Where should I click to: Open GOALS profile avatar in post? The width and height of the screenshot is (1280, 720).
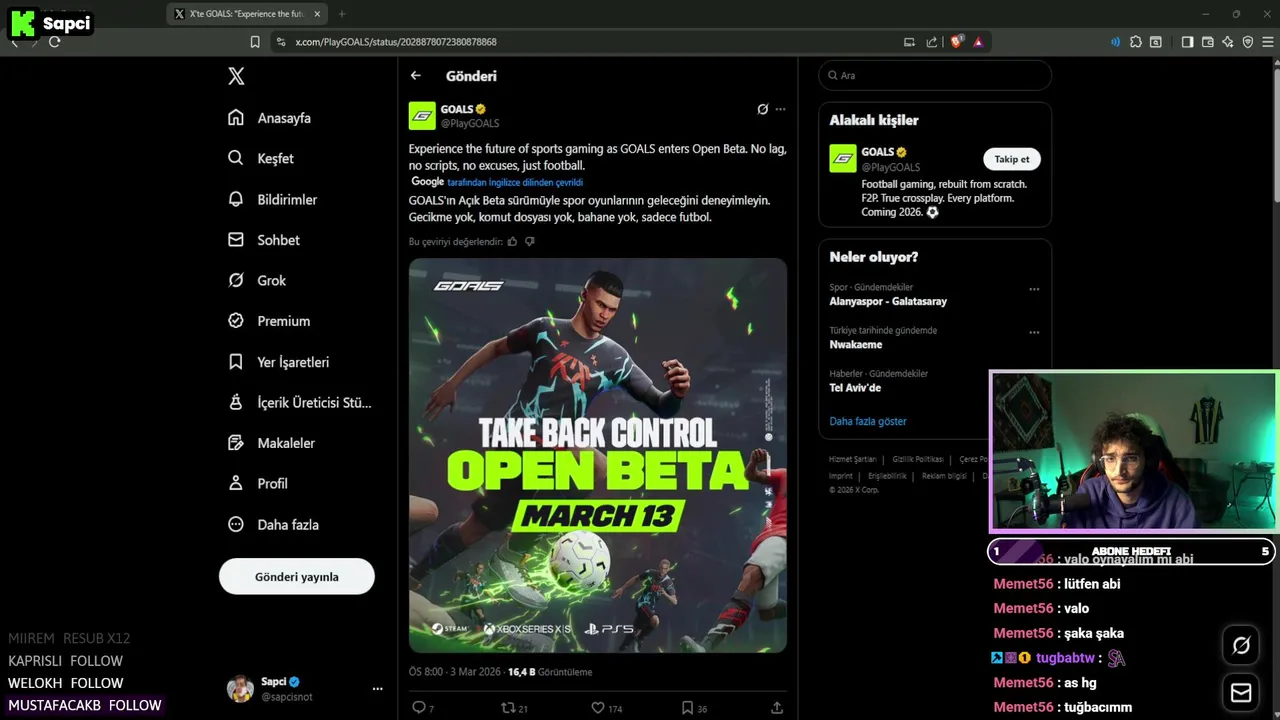click(x=422, y=116)
